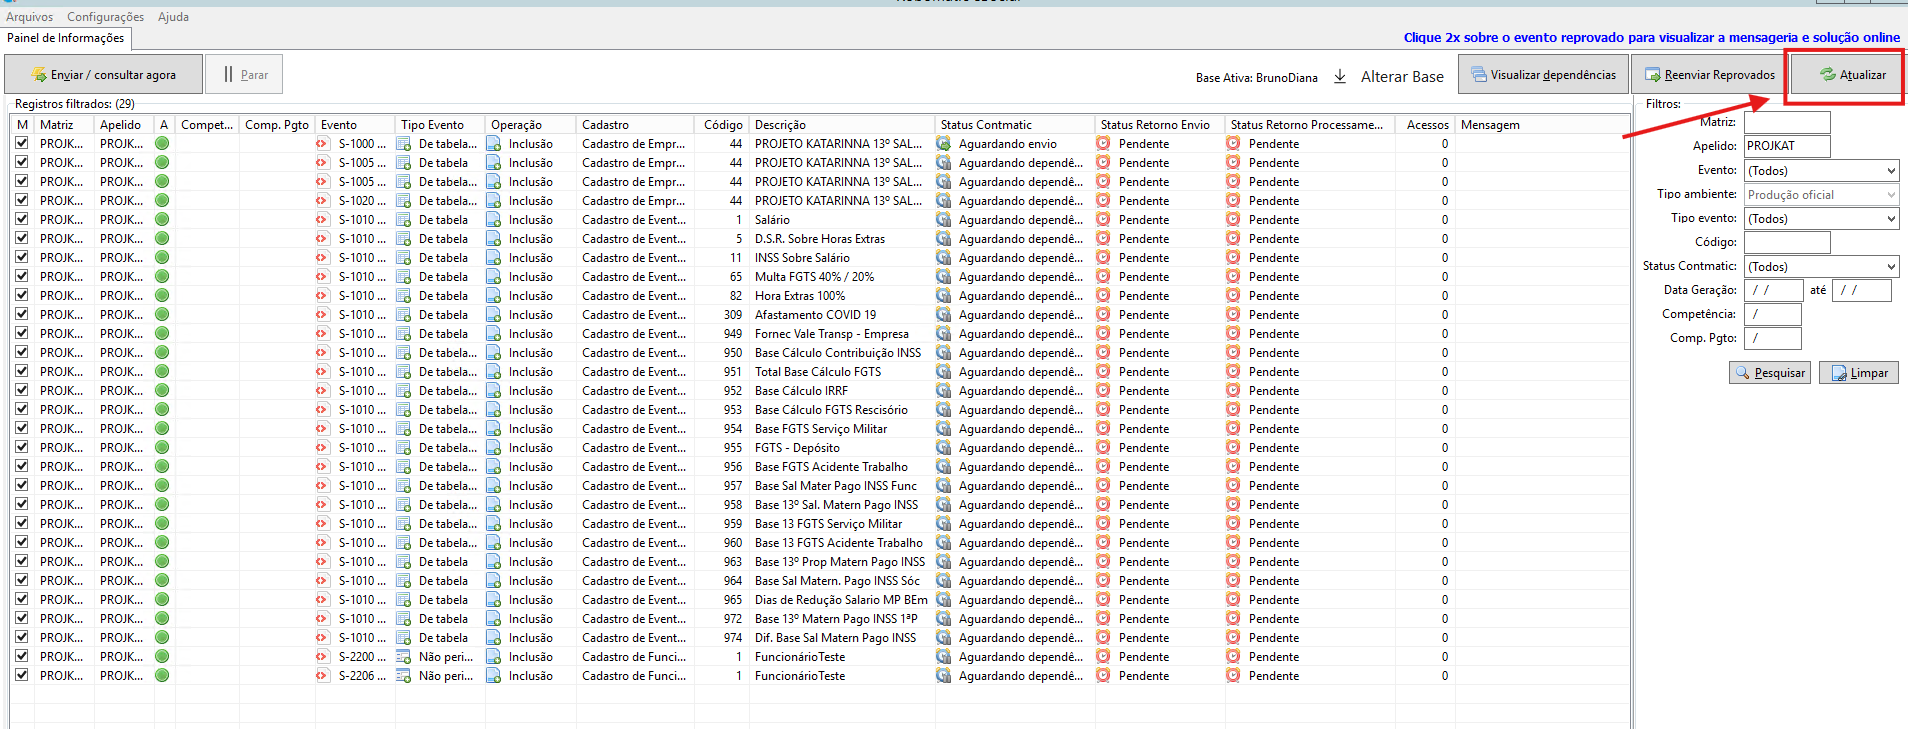Click the green circle in the Base Cálculo IRRF row
Screen dimensions: 1908x729
pos(162,391)
